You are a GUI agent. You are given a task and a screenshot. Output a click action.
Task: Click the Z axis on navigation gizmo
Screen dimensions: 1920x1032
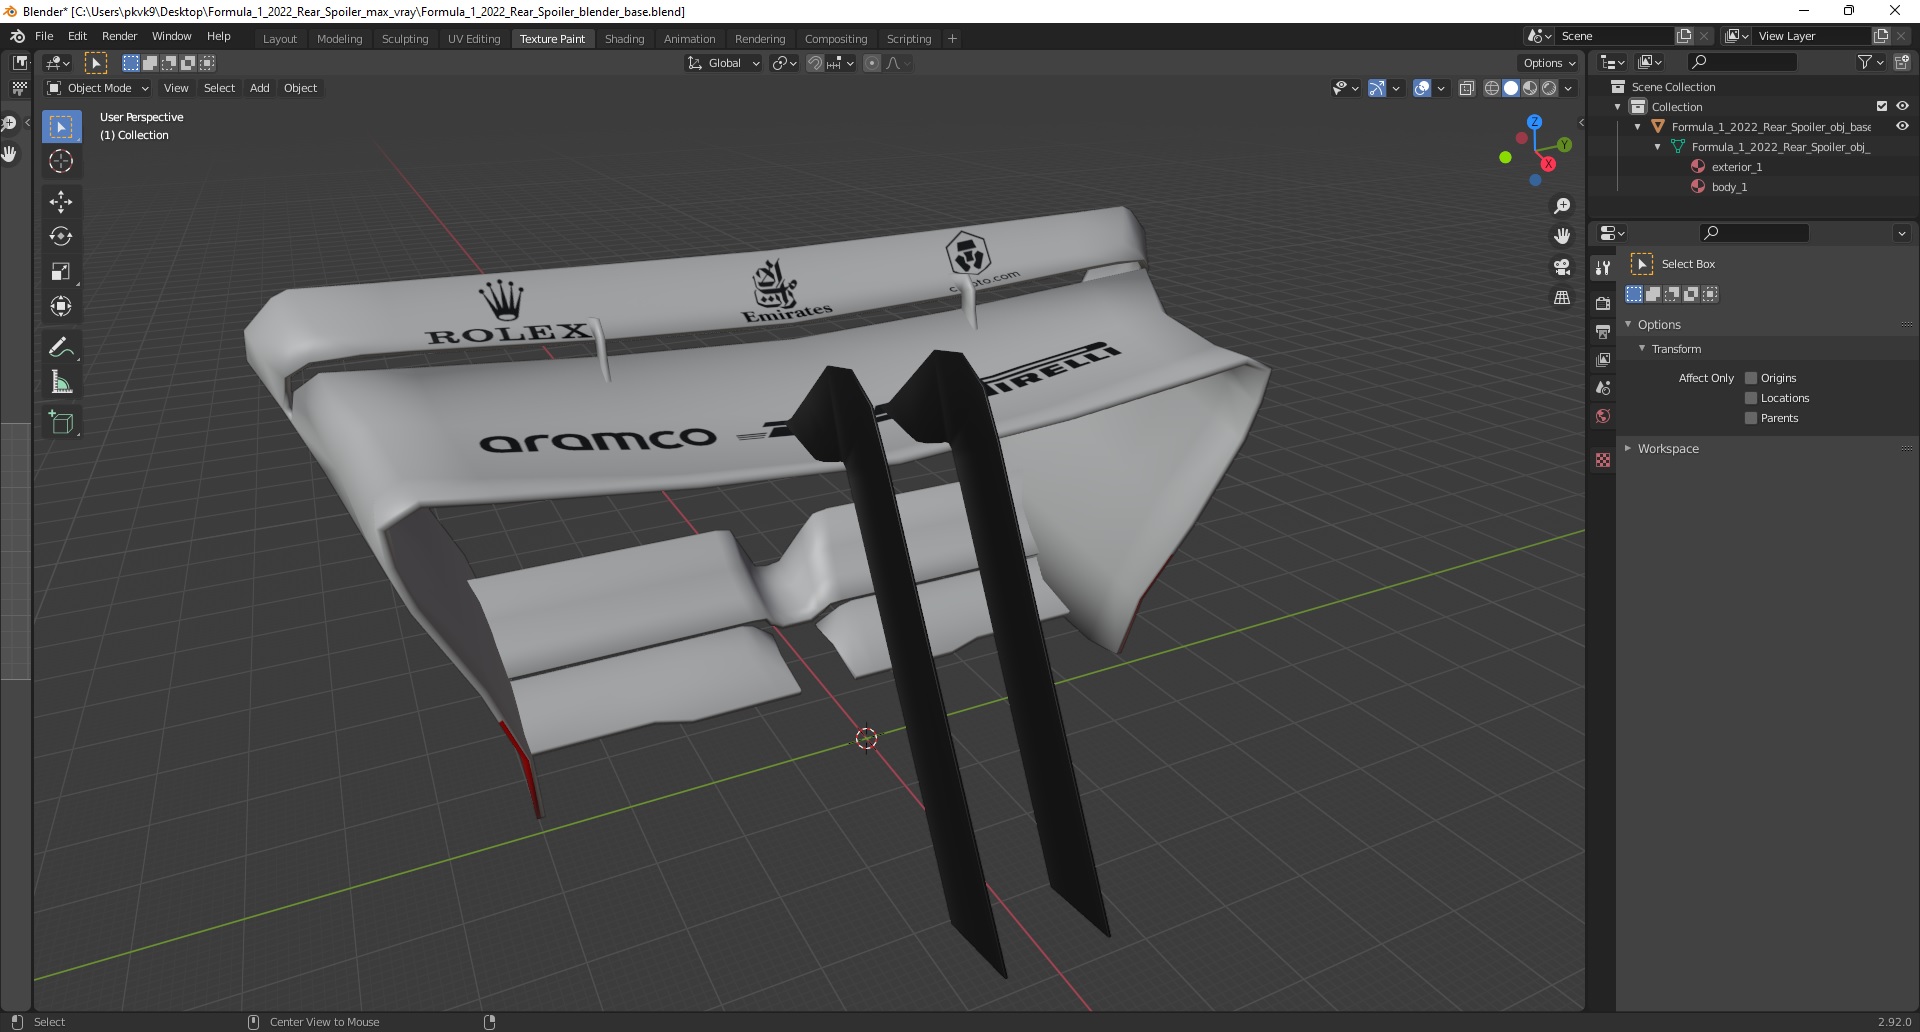(x=1534, y=122)
